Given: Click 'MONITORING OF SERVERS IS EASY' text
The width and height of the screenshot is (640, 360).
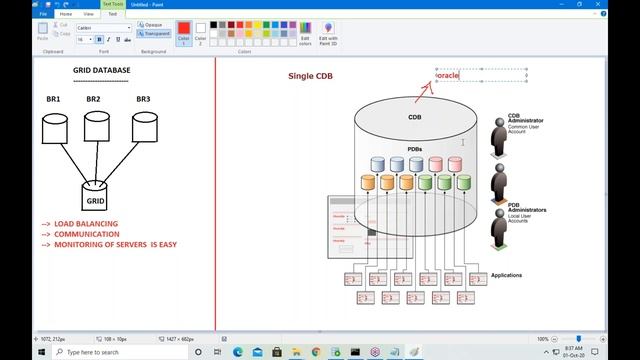Looking at the screenshot, I should click(116, 244).
